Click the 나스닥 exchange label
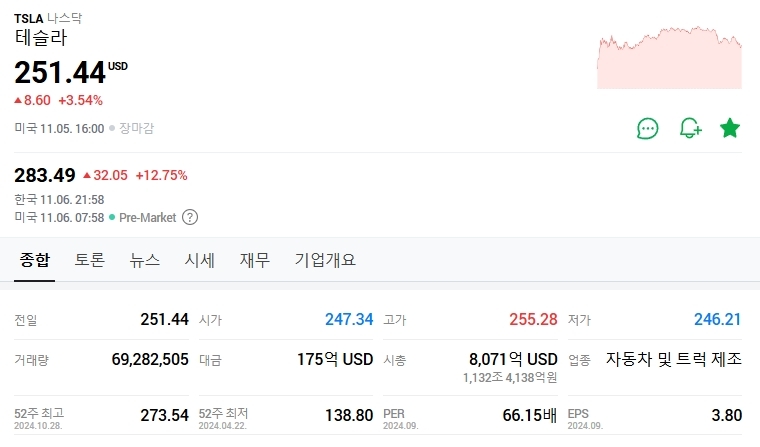 [64, 18]
